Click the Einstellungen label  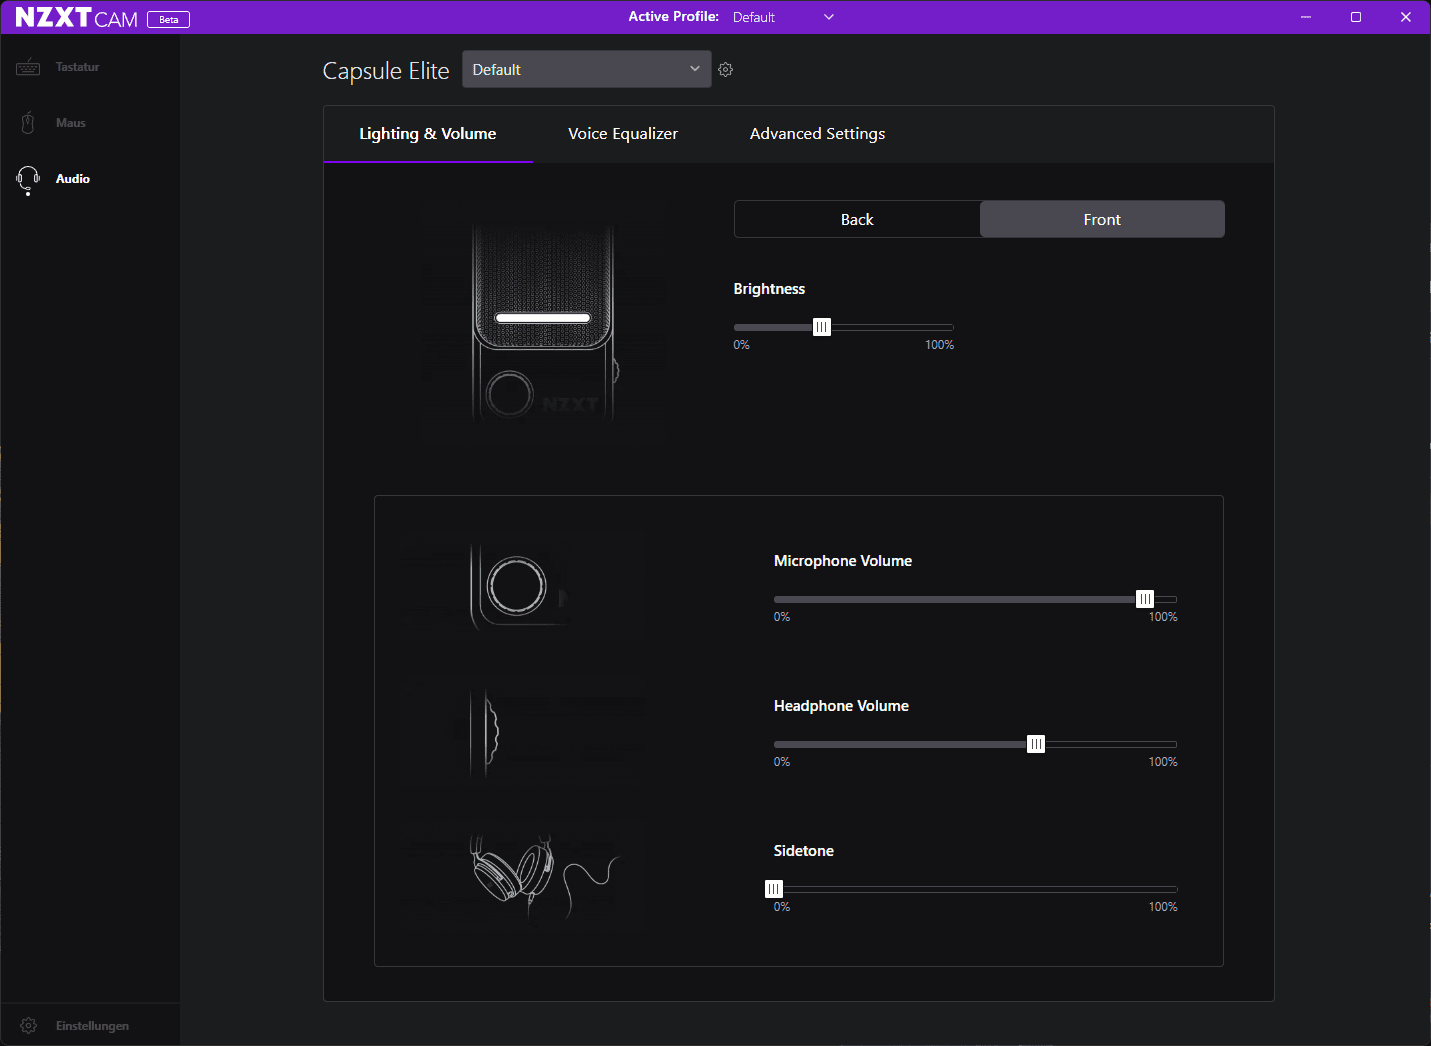92,1026
